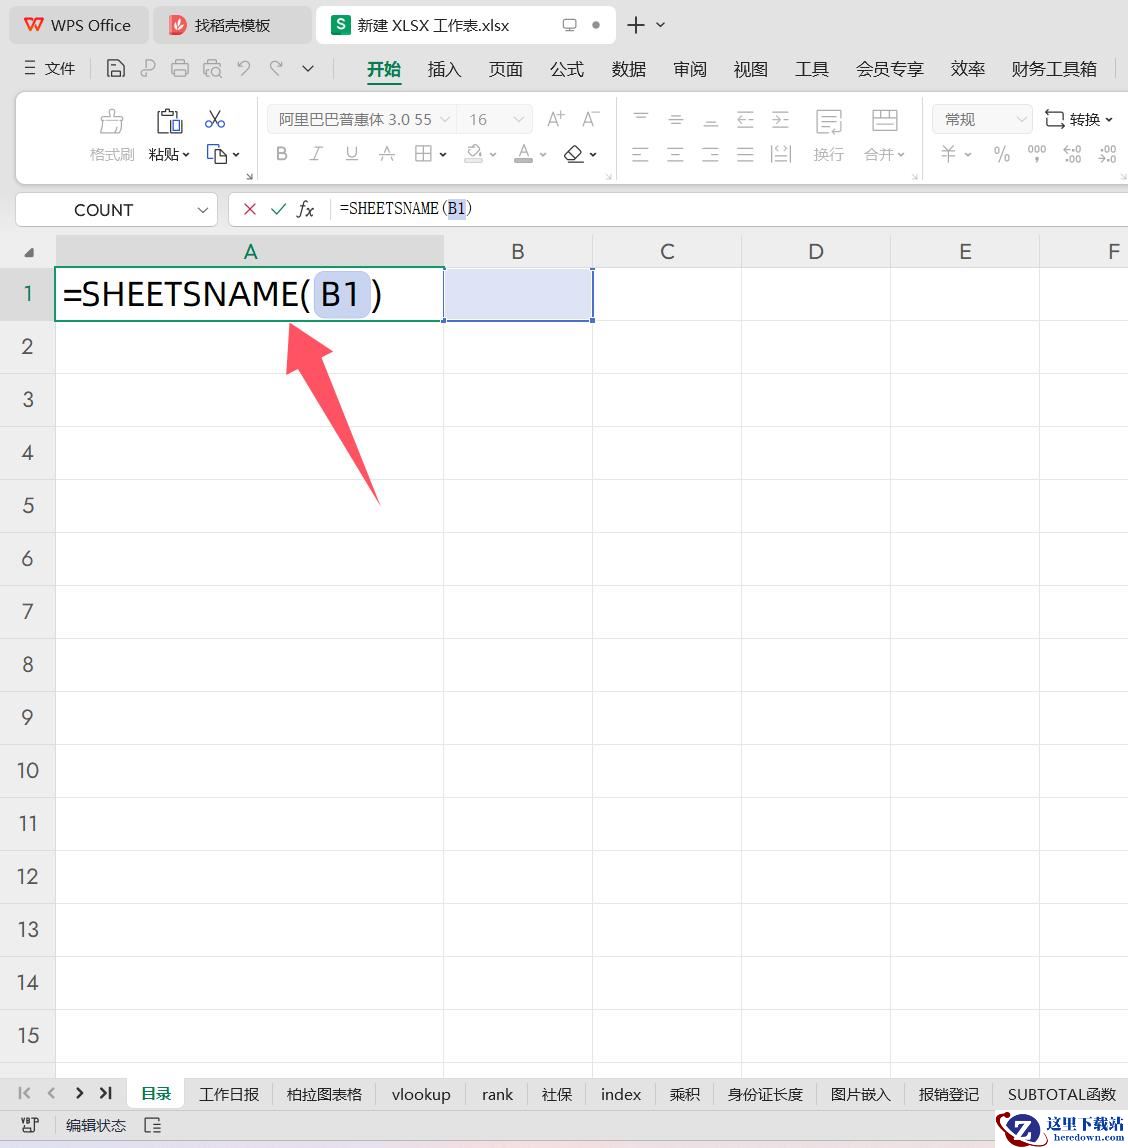Expand the COUNT name box dropdown
Image resolution: width=1128 pixels, height=1148 pixels.
[203, 210]
